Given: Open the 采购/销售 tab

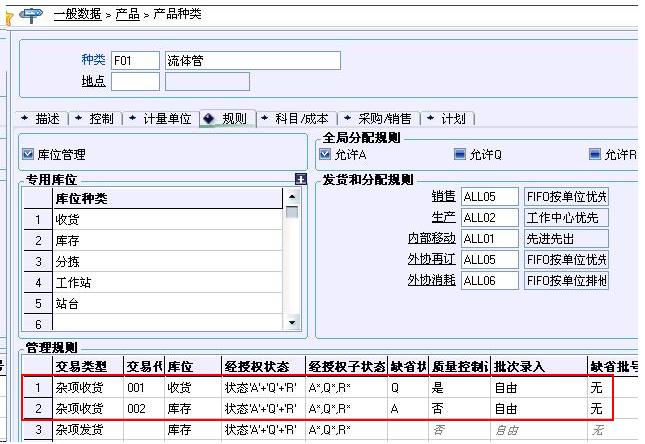Looking at the screenshot, I should (x=378, y=118).
